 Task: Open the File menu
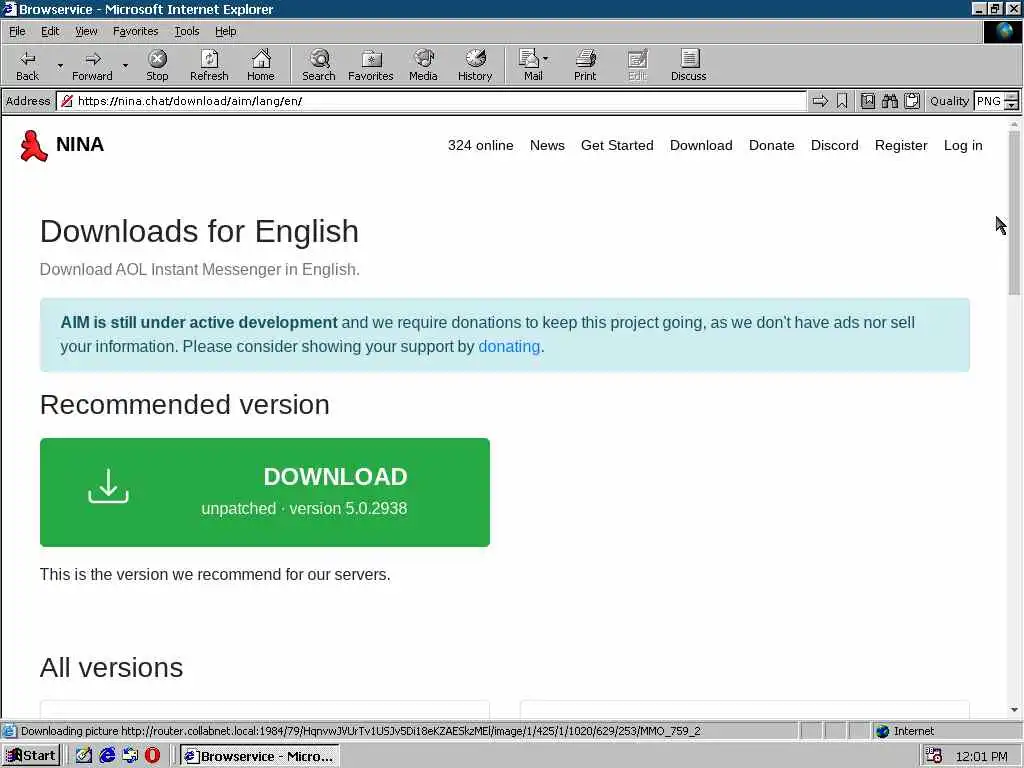(17, 31)
